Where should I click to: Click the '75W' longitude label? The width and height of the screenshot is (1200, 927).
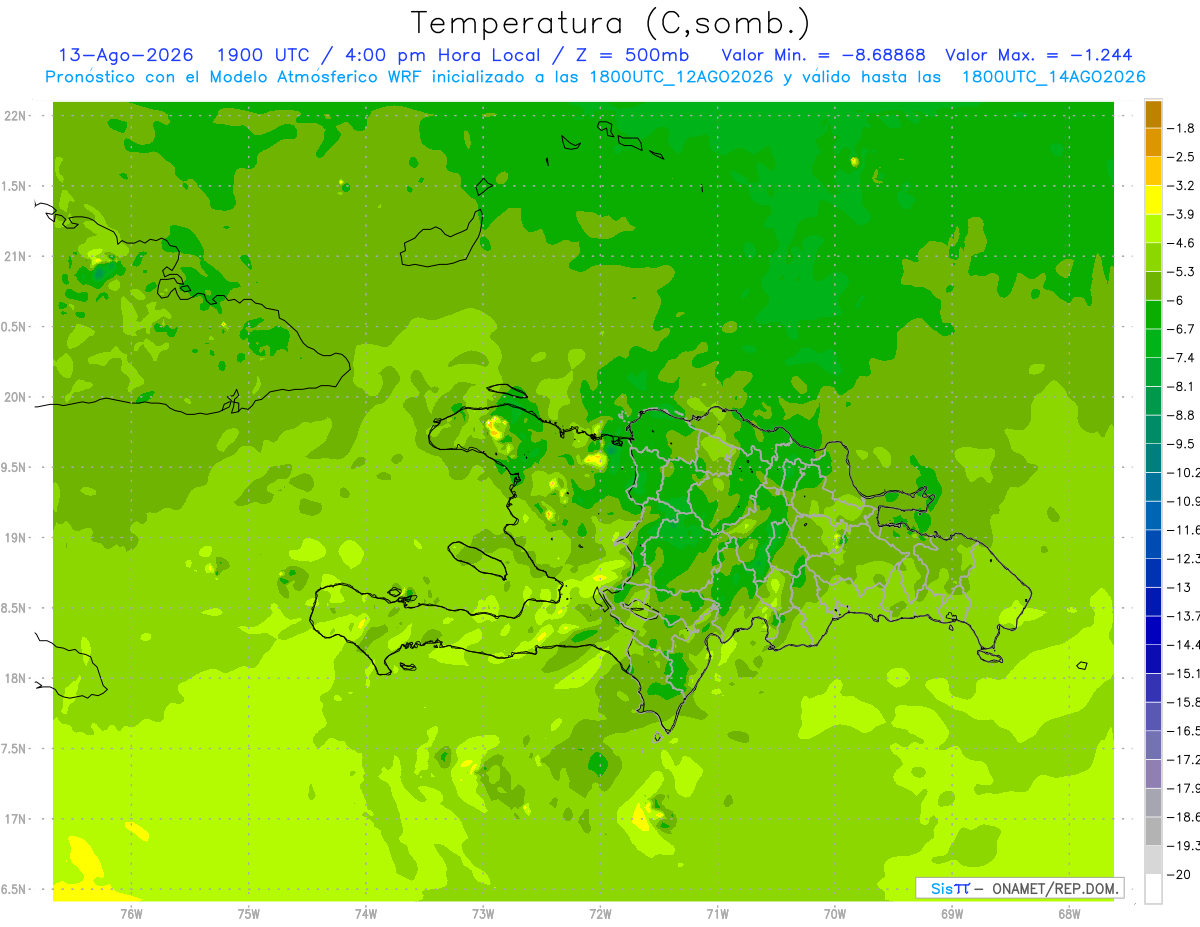(249, 913)
